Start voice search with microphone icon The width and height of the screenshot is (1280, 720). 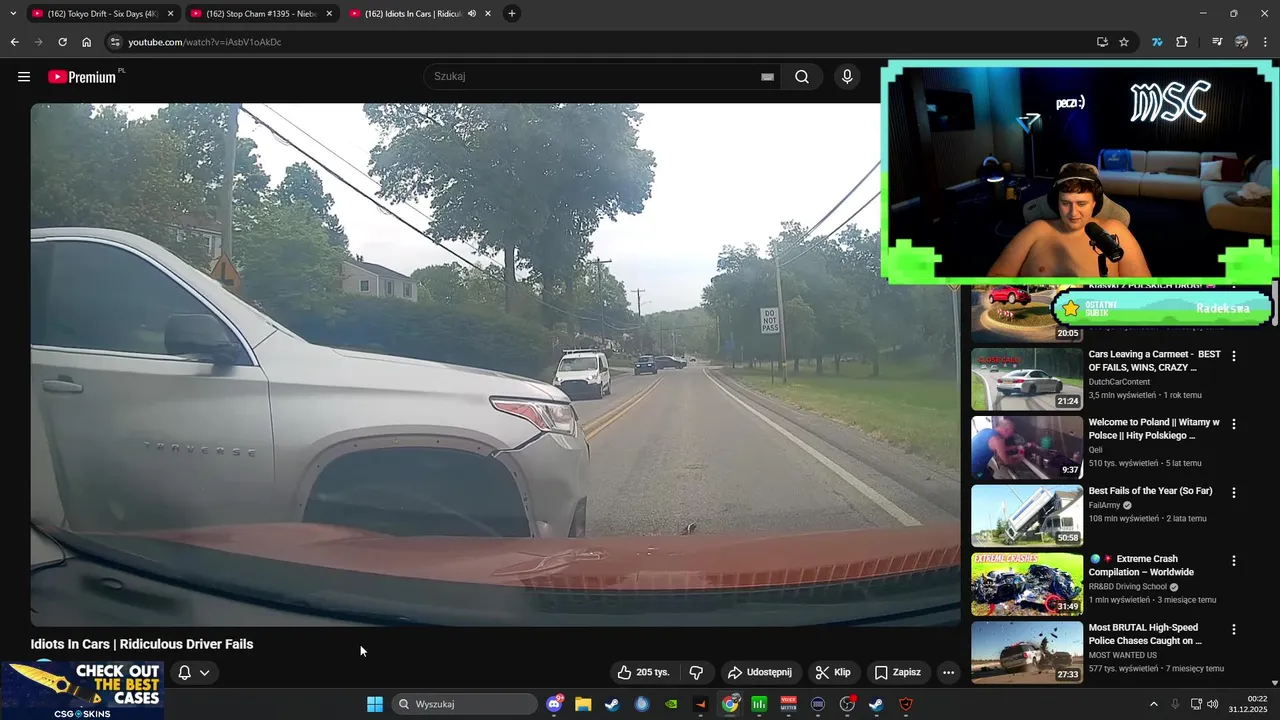point(847,76)
